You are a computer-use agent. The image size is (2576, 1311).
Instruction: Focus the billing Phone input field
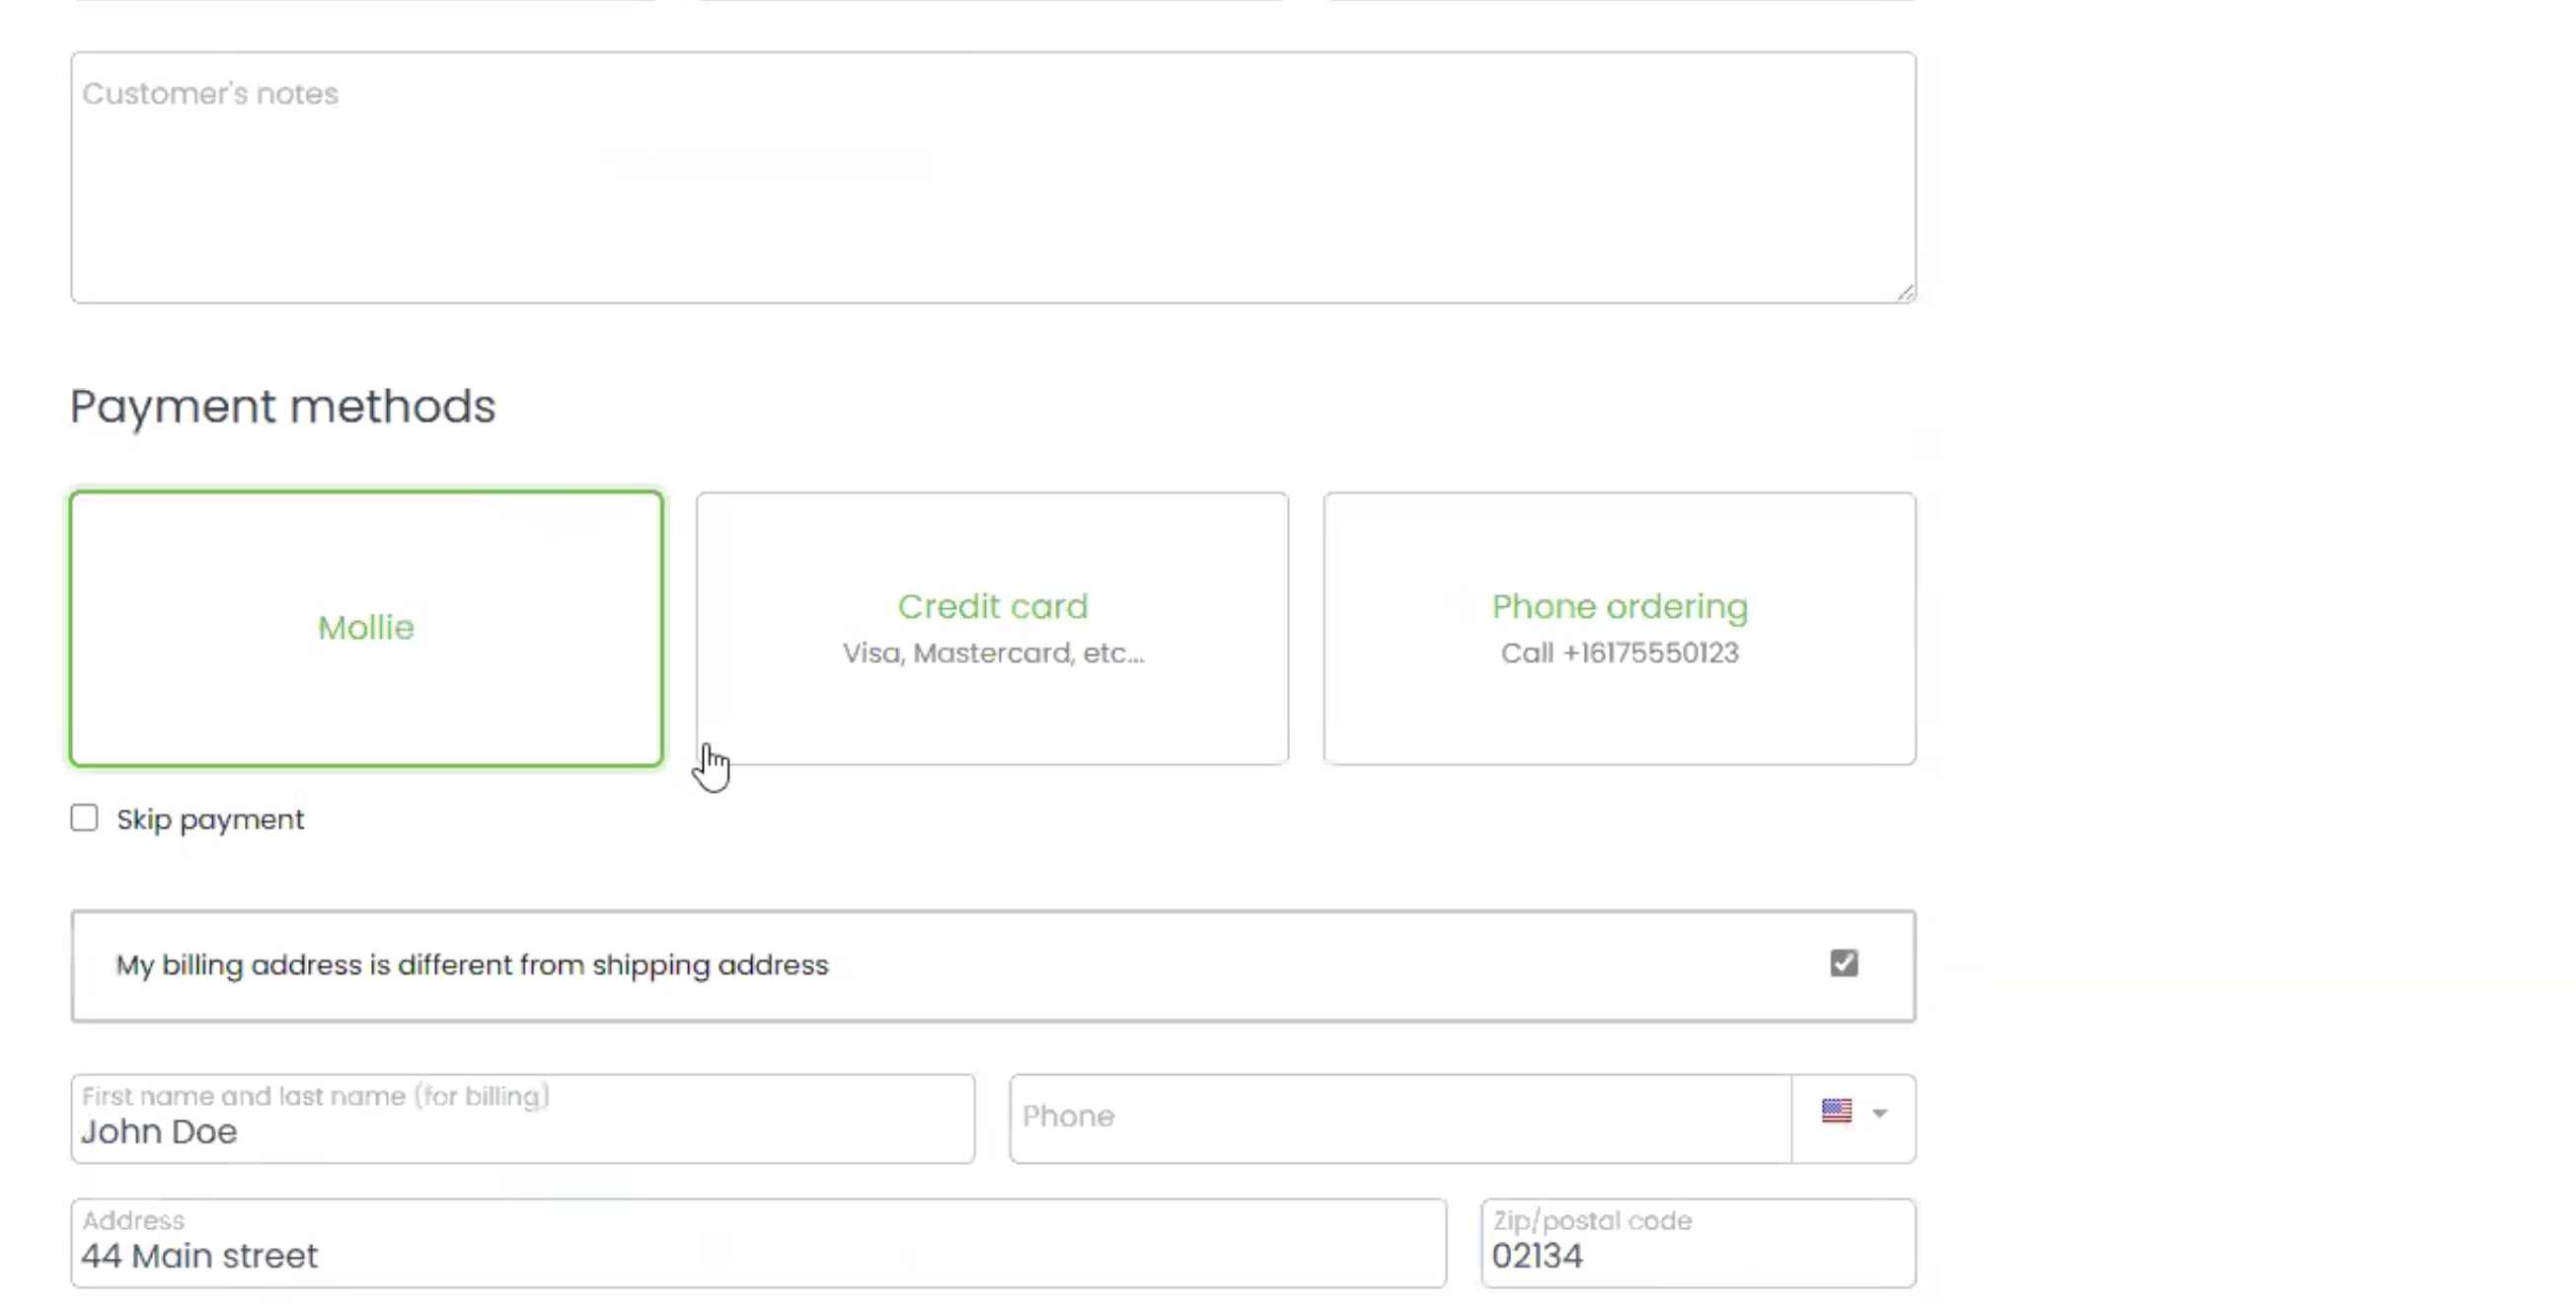(1400, 1119)
